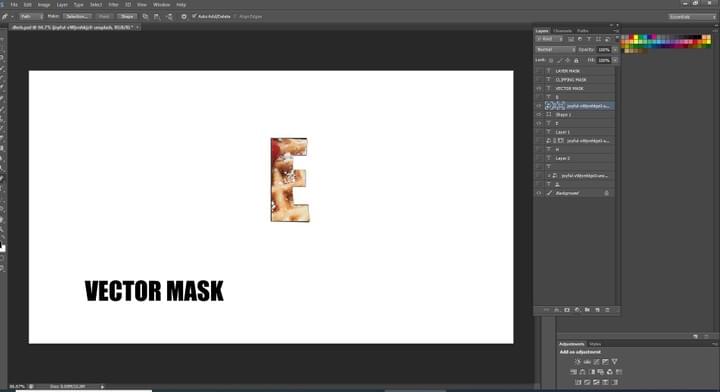Filter layers by type layers
The image size is (720, 392).
point(589,39)
